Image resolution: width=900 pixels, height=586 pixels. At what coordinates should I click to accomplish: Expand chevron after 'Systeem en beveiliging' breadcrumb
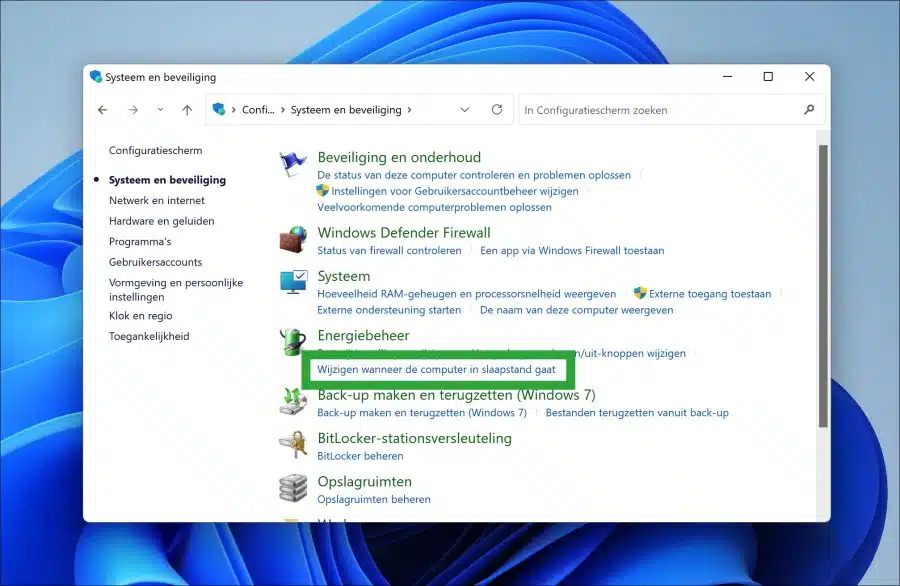[x=409, y=110]
